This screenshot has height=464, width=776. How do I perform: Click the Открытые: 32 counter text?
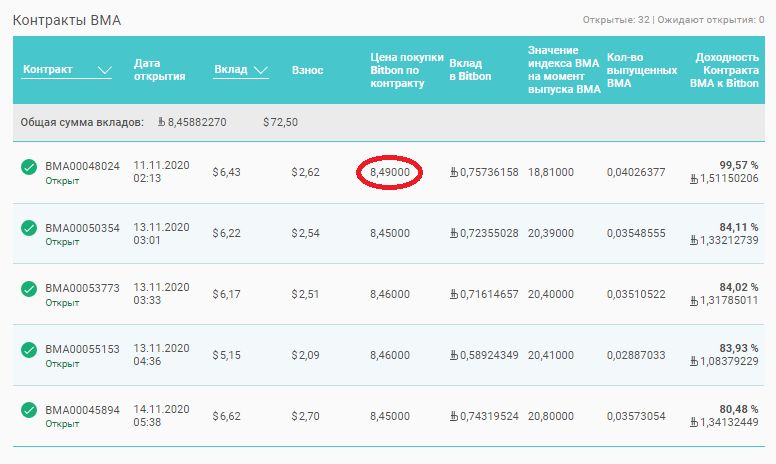(616, 20)
